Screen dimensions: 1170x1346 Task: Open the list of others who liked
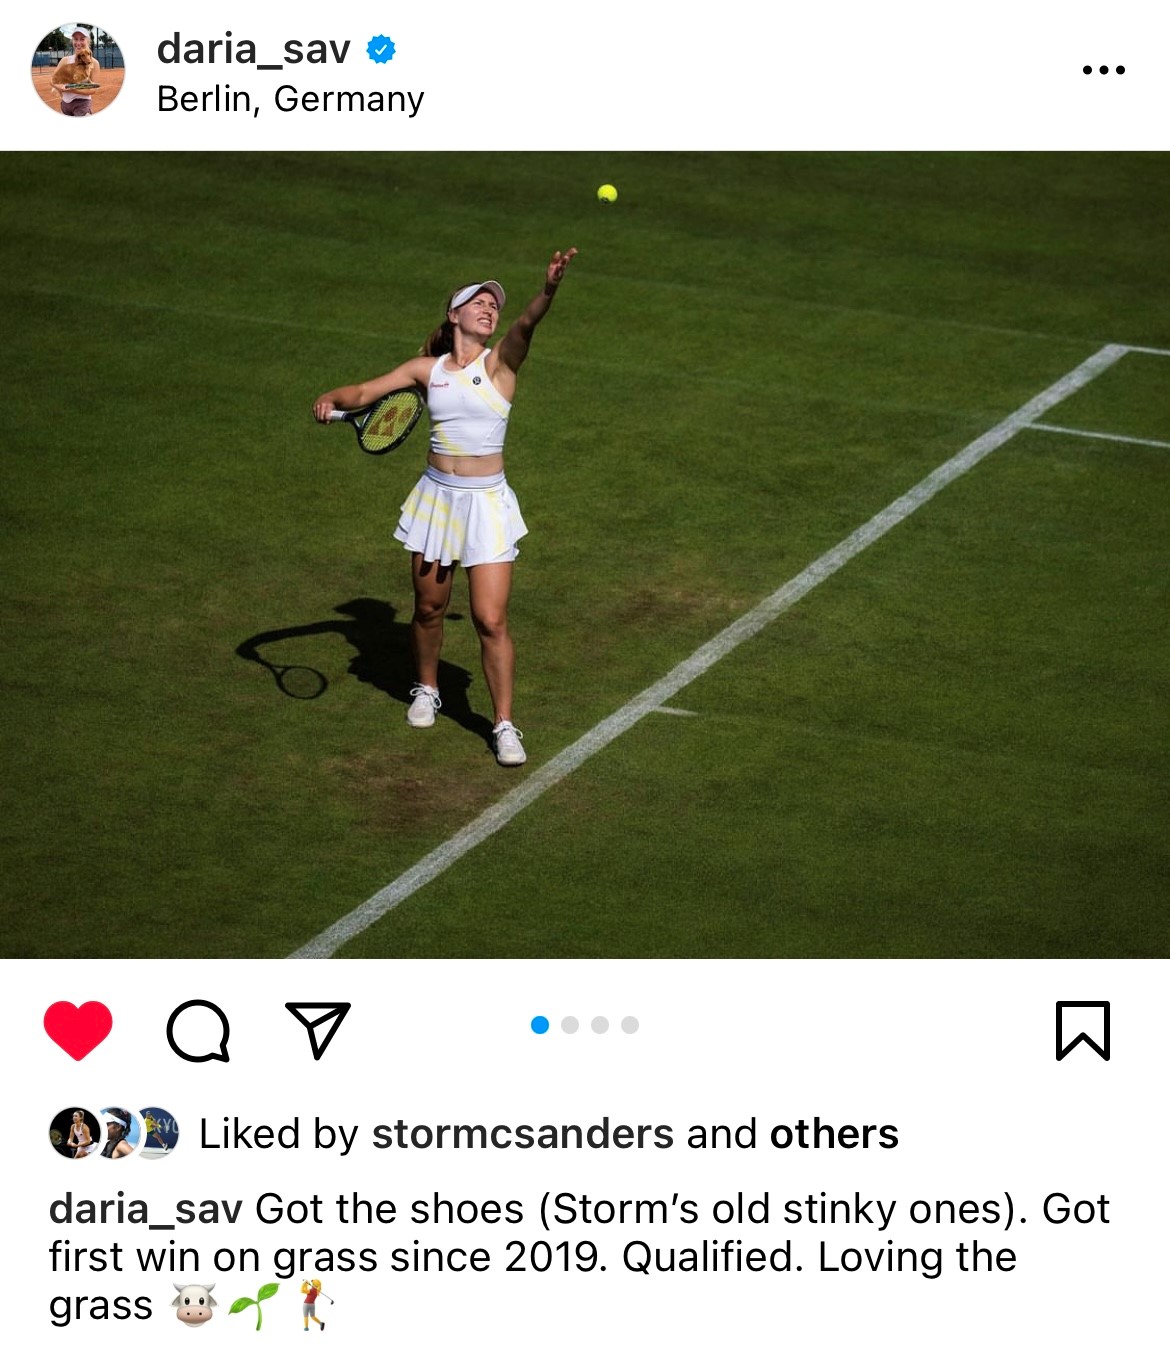pyautogui.click(x=834, y=1134)
